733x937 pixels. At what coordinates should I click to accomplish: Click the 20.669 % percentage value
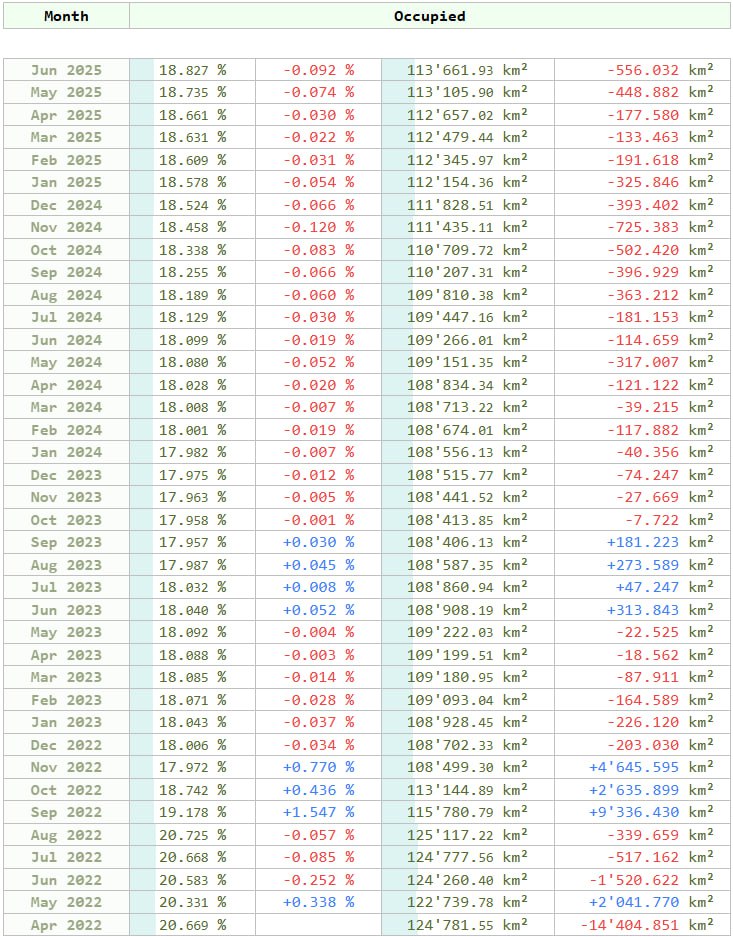192,925
